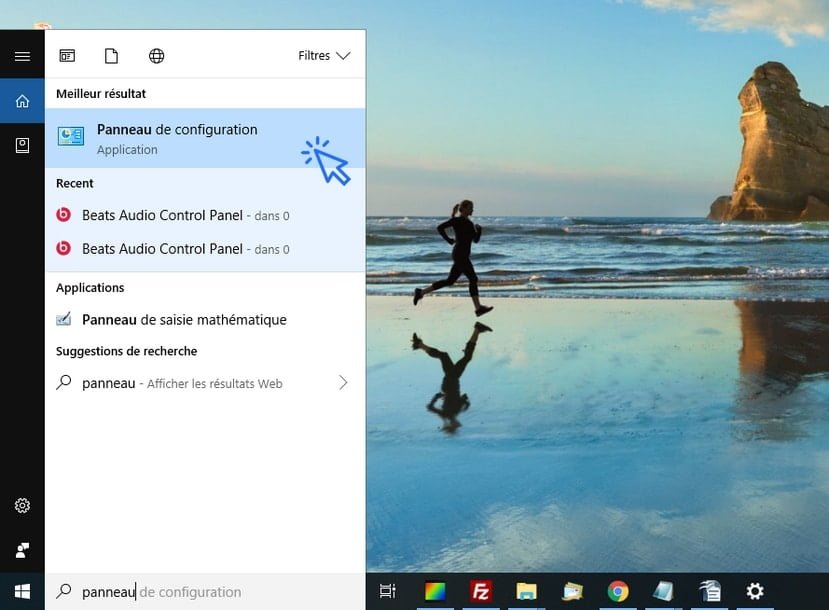Viewport: 829px width, 610px height.
Task: Open the Feedback icon in sidebar
Action: coord(22,550)
